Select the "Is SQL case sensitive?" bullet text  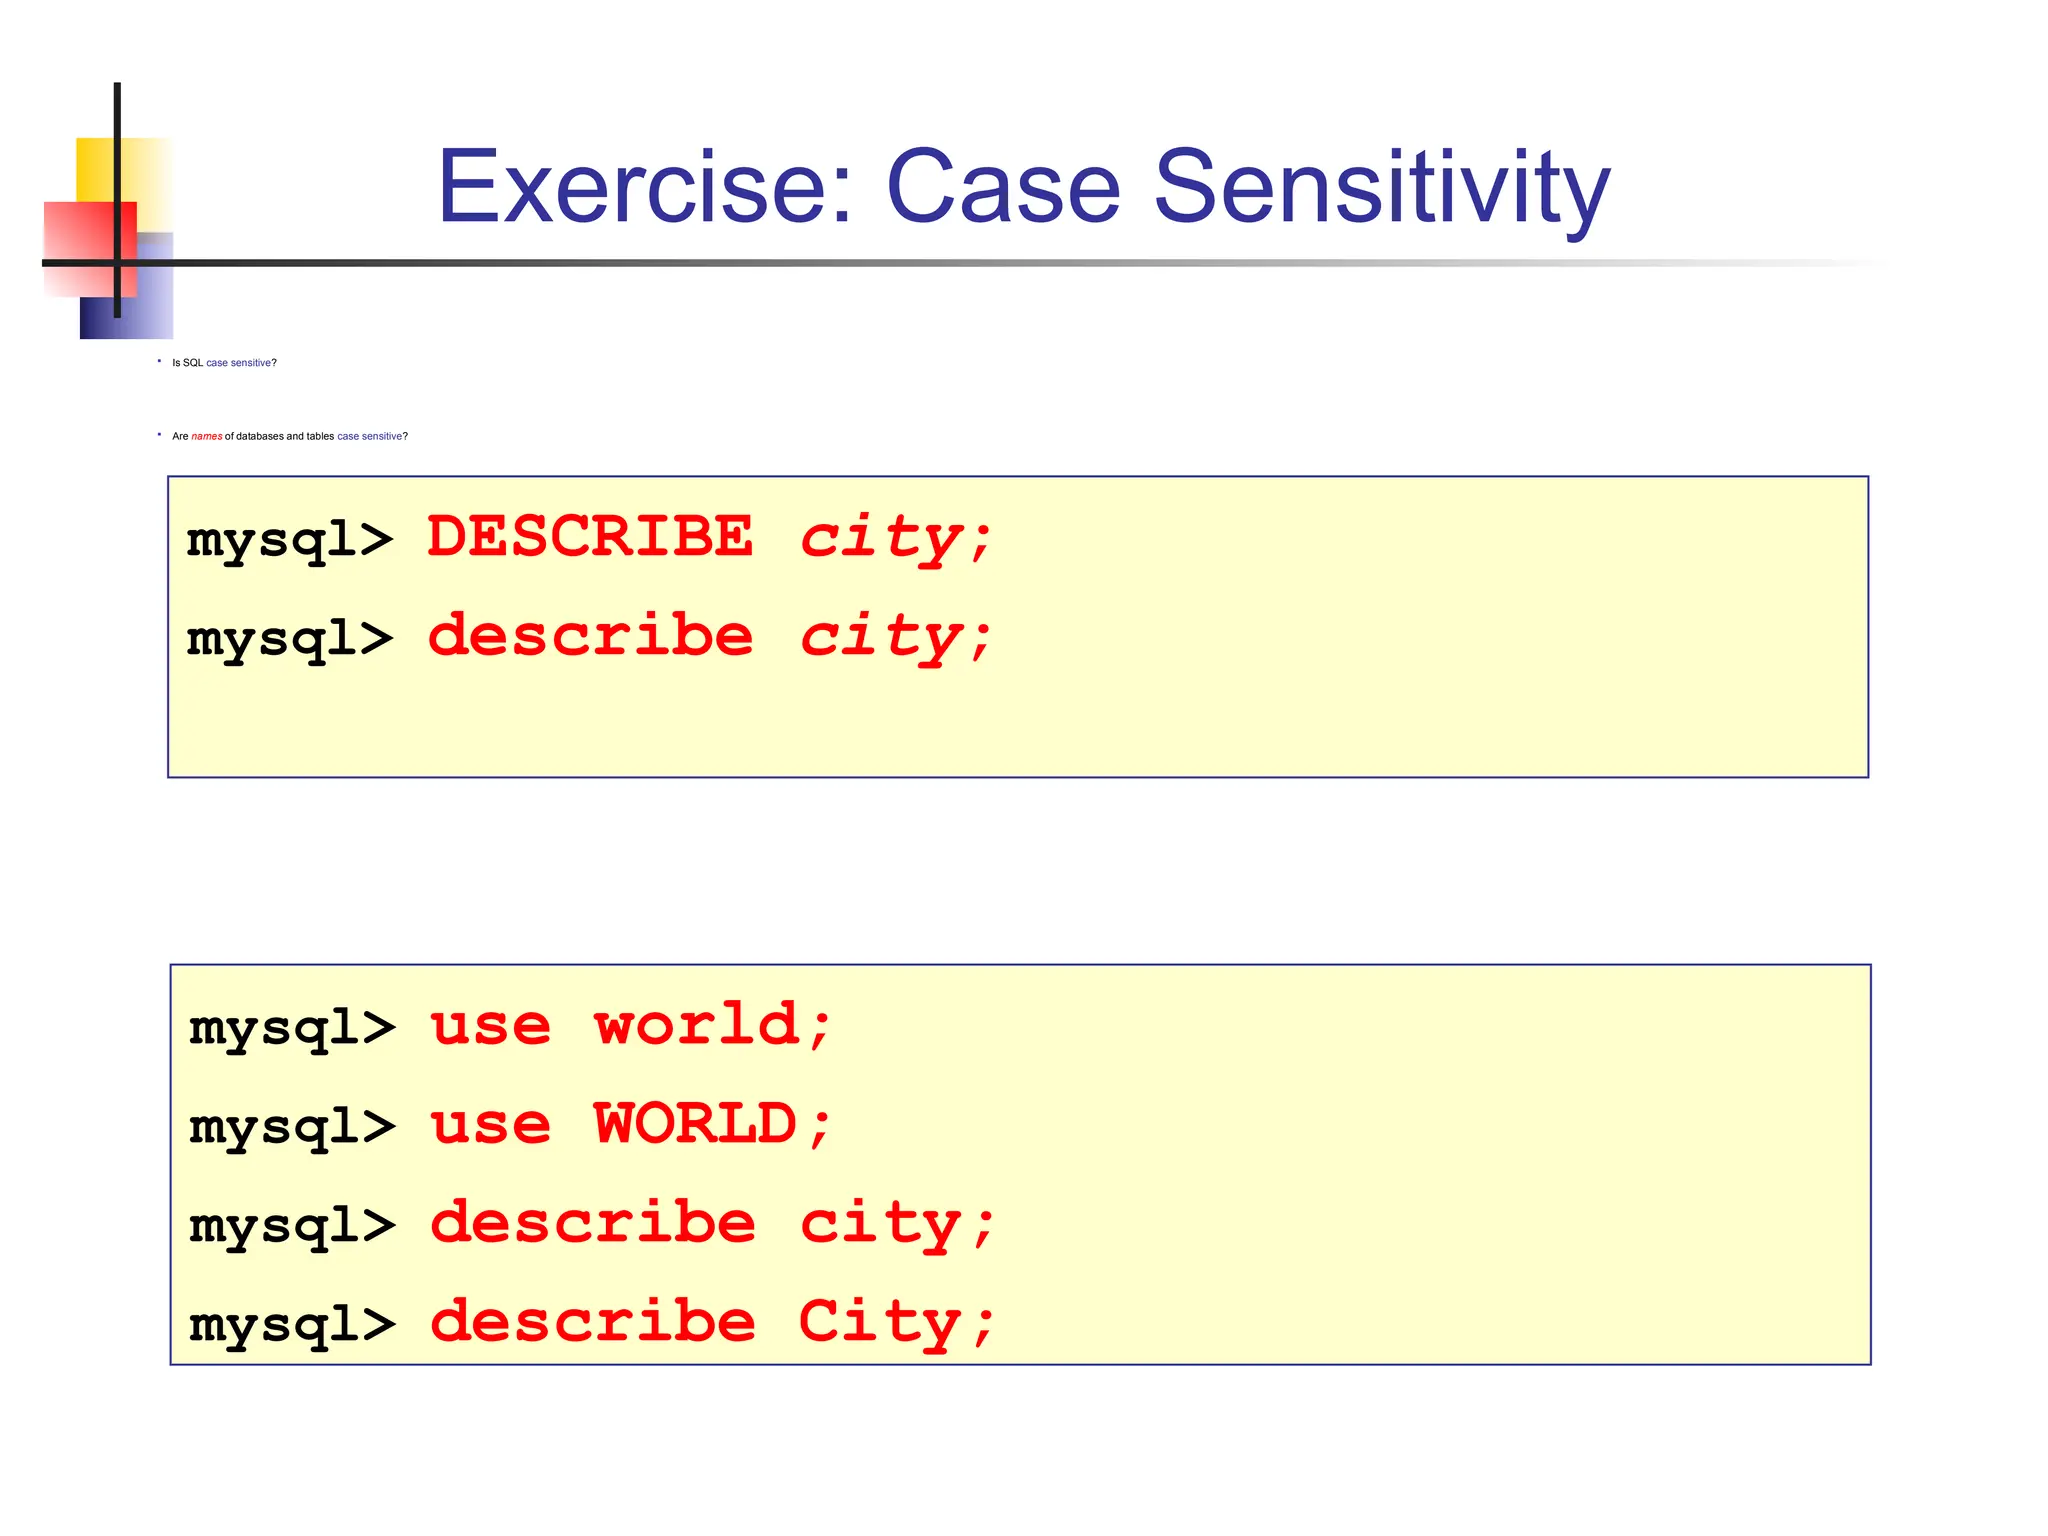(224, 363)
